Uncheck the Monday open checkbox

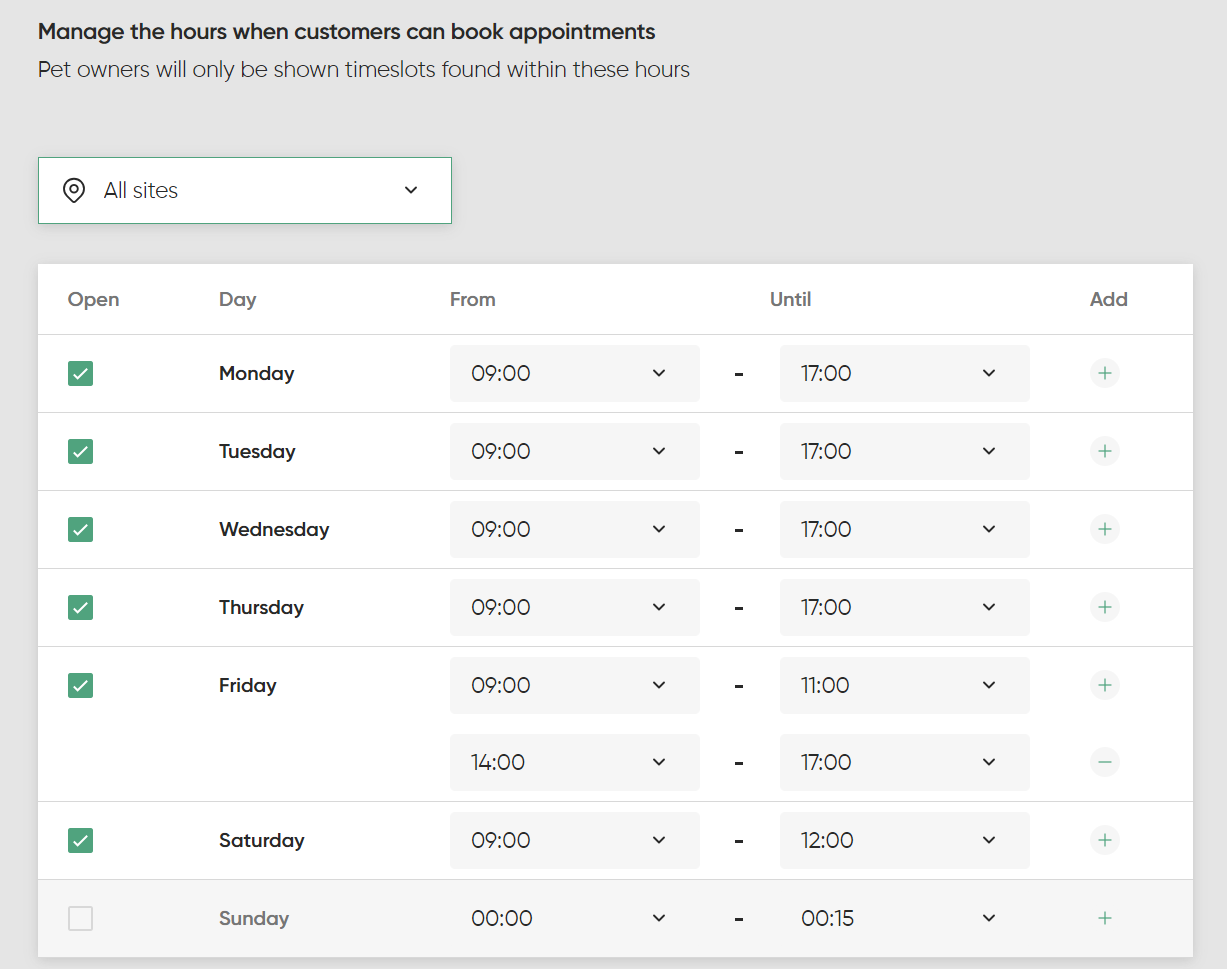[x=81, y=374]
